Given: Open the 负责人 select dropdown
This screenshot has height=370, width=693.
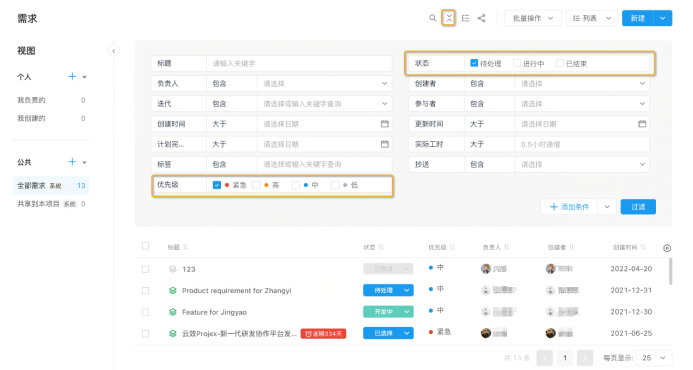Looking at the screenshot, I should (x=324, y=84).
